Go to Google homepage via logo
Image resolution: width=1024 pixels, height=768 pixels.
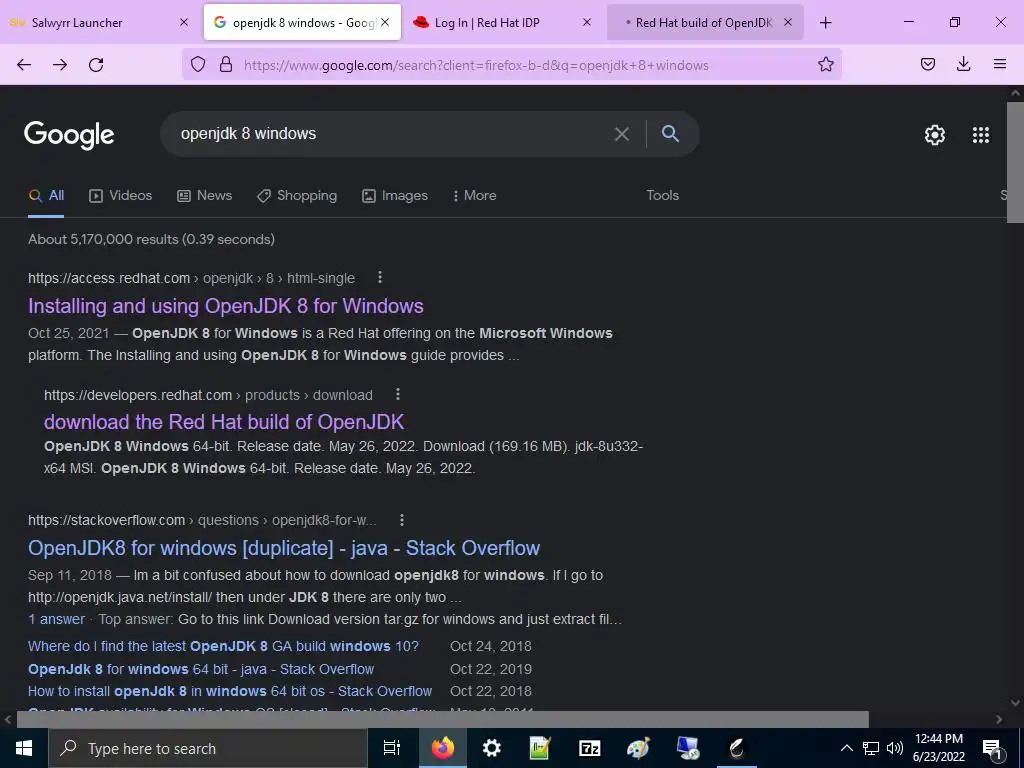pos(69,135)
